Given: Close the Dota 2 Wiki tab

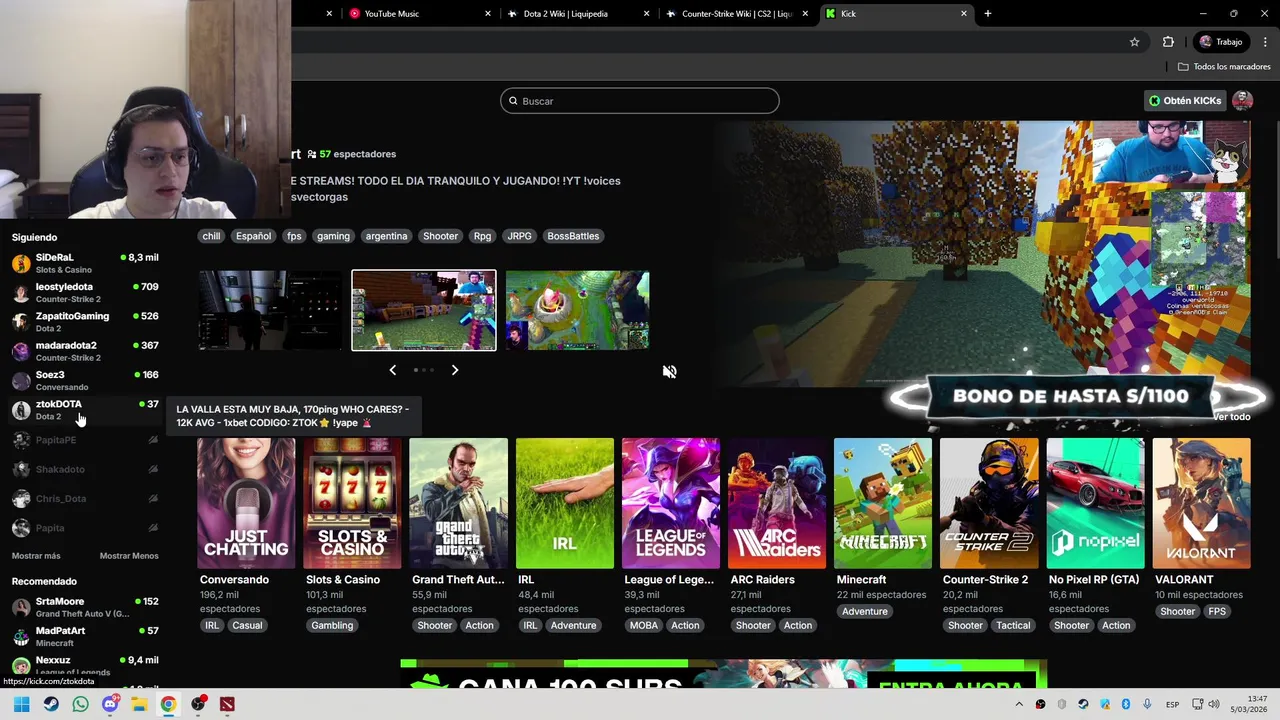Looking at the screenshot, I should [647, 14].
